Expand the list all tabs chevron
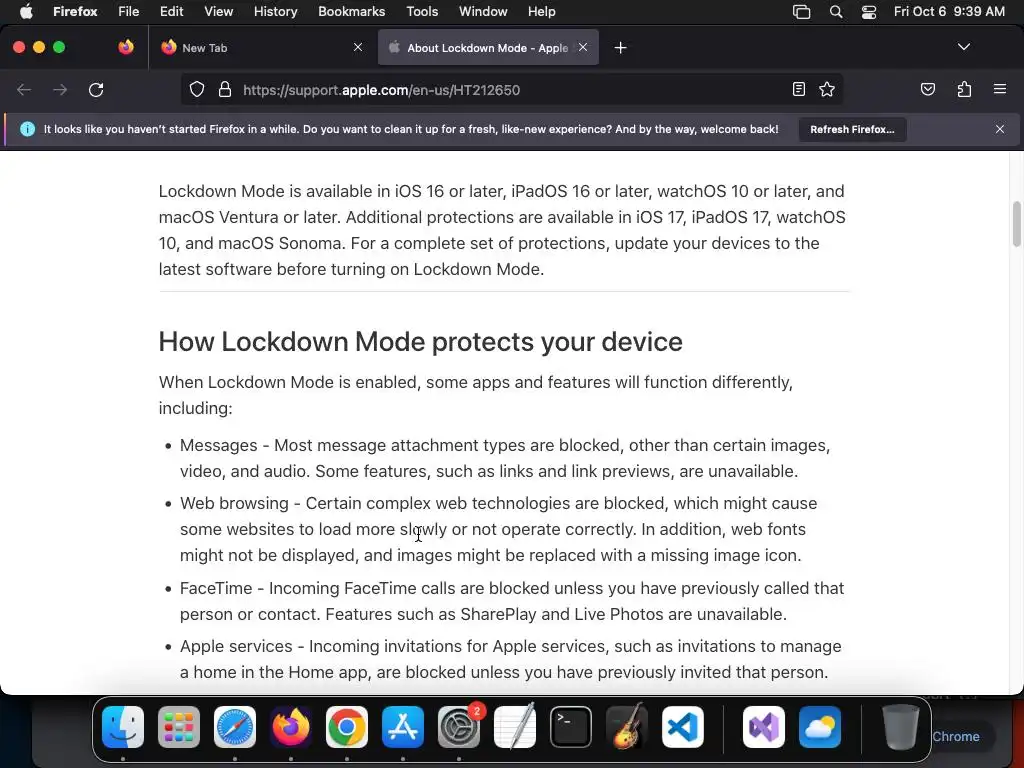Screen dimensions: 1024x768 coord(964,47)
